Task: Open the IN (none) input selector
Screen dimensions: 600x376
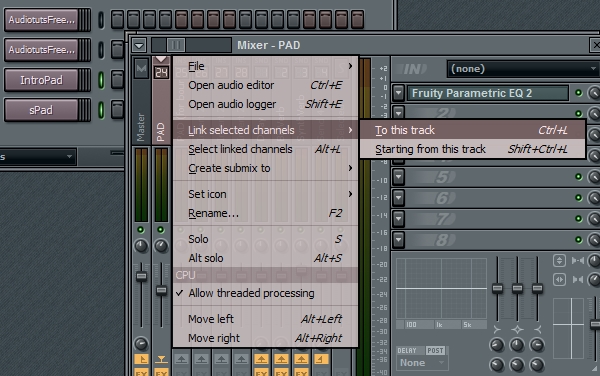Action: (x=523, y=69)
